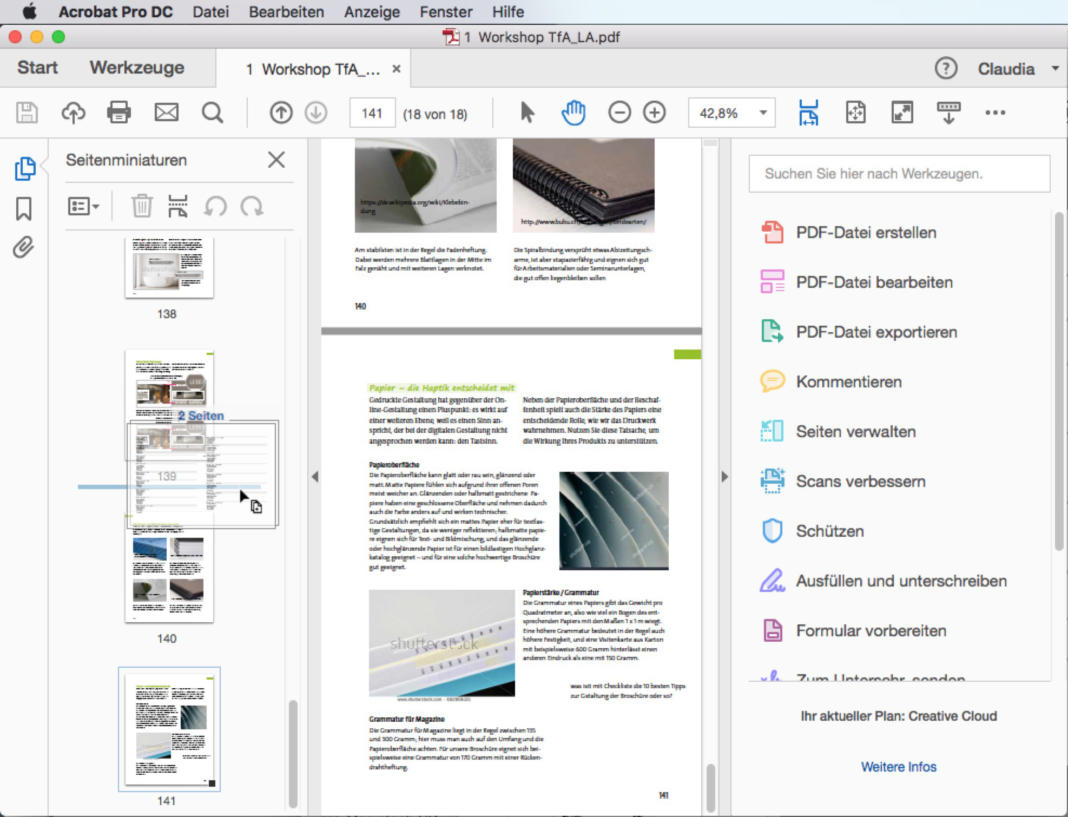
Task: Select page 141 thumbnail
Action: [x=169, y=729]
